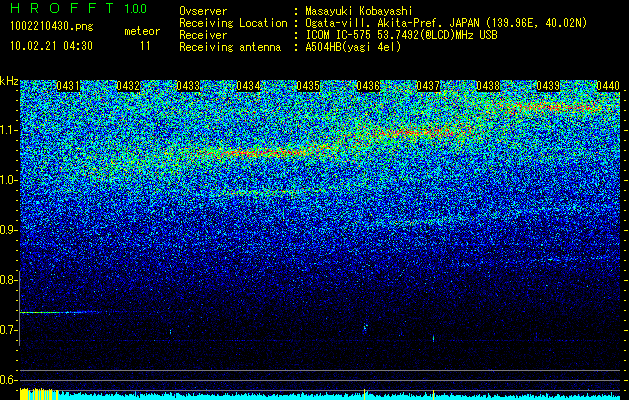Image resolution: width=629 pixels, height=400 pixels.
Task: Click the 0434 time marker
Action: (x=248, y=86)
